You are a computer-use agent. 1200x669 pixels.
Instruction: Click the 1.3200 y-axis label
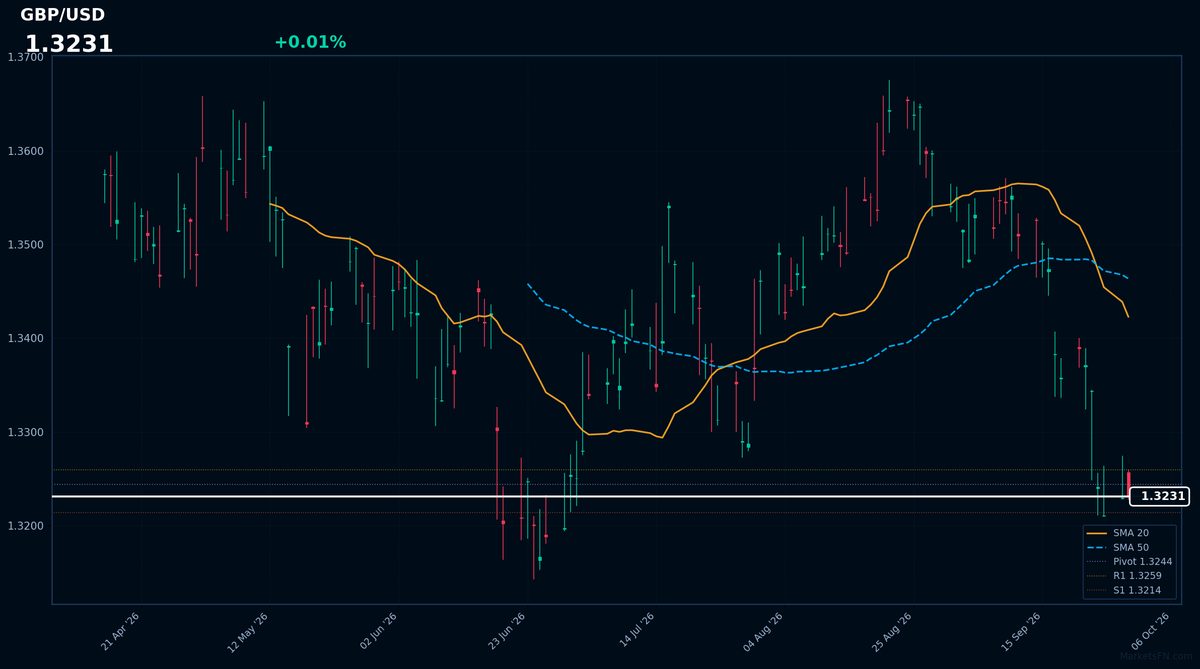26,526
